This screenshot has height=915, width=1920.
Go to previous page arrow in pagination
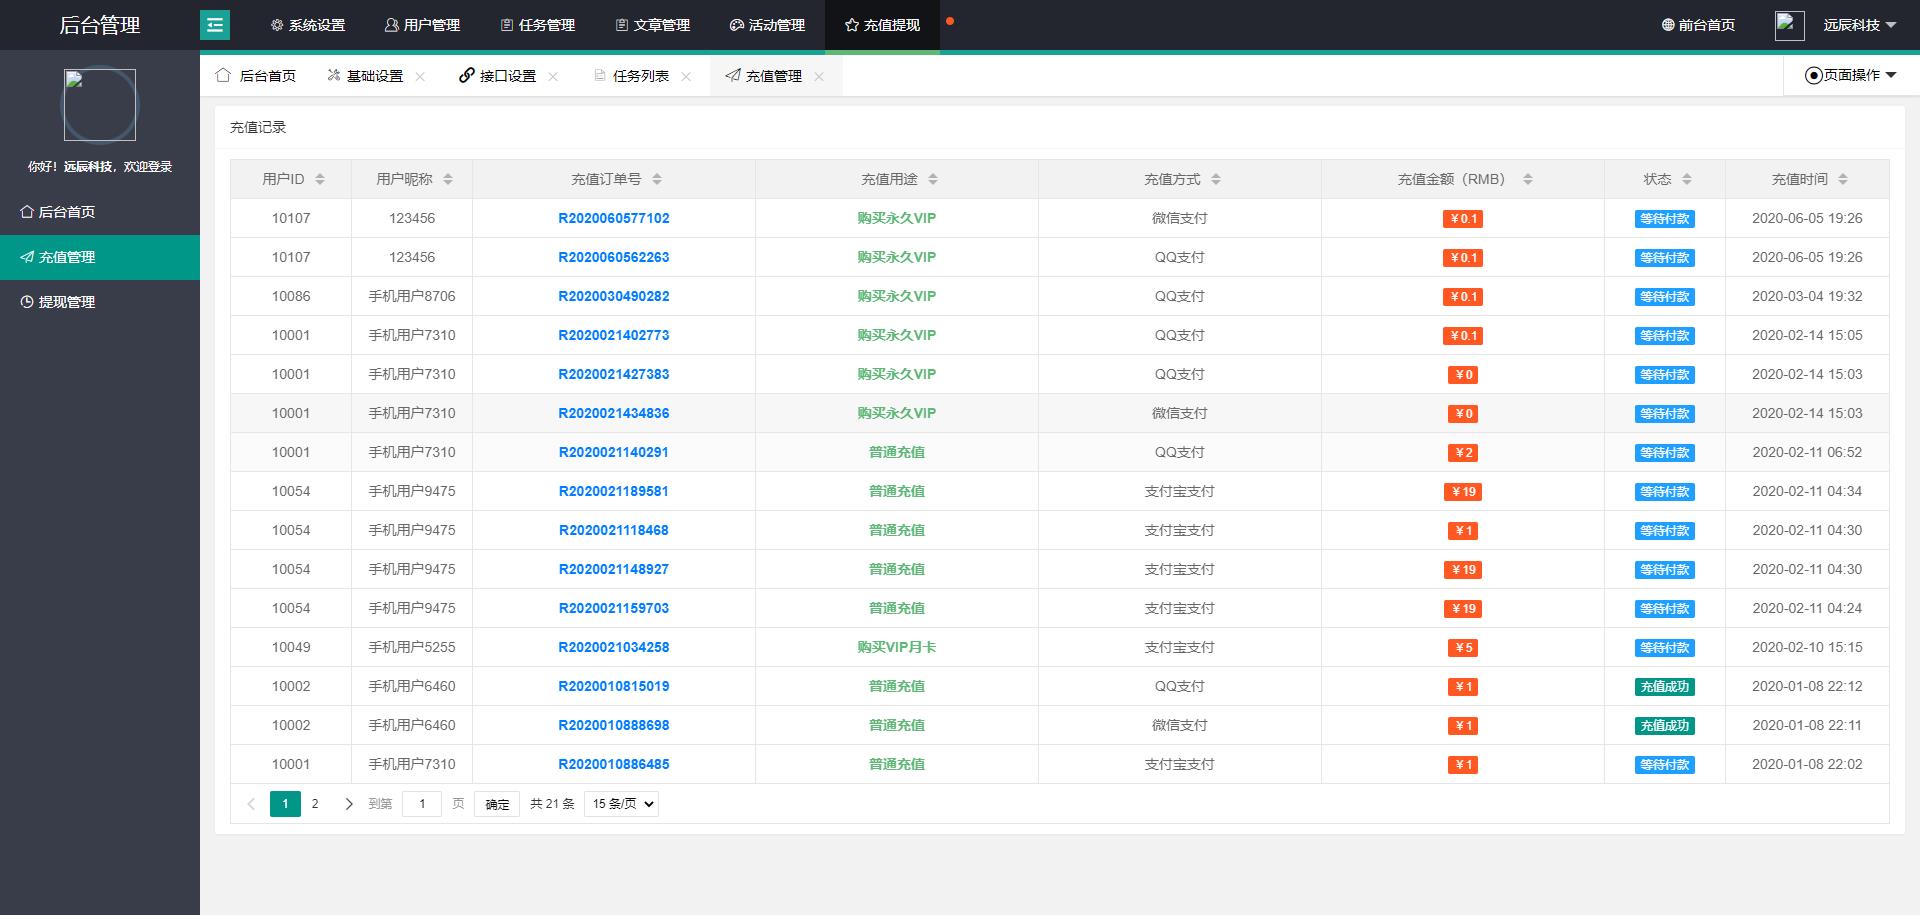coord(251,804)
